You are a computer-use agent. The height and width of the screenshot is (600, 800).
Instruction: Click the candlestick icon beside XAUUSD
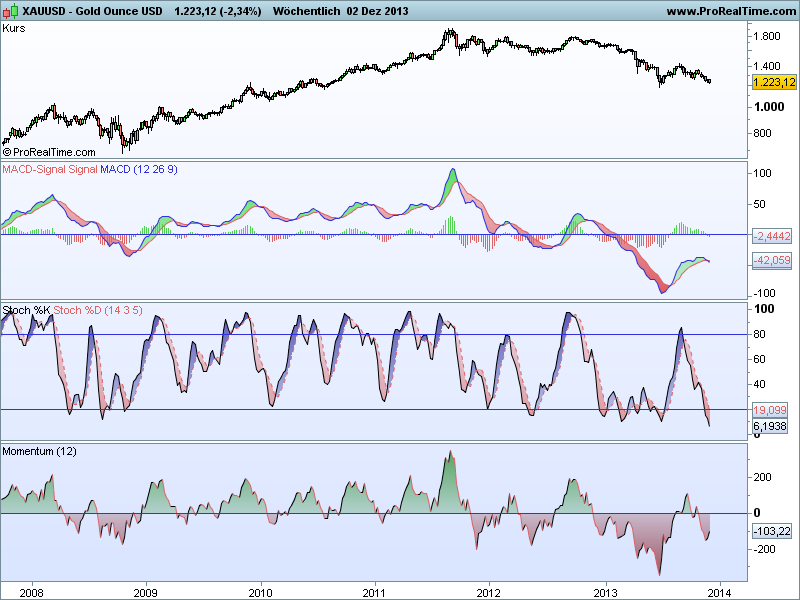(10, 11)
